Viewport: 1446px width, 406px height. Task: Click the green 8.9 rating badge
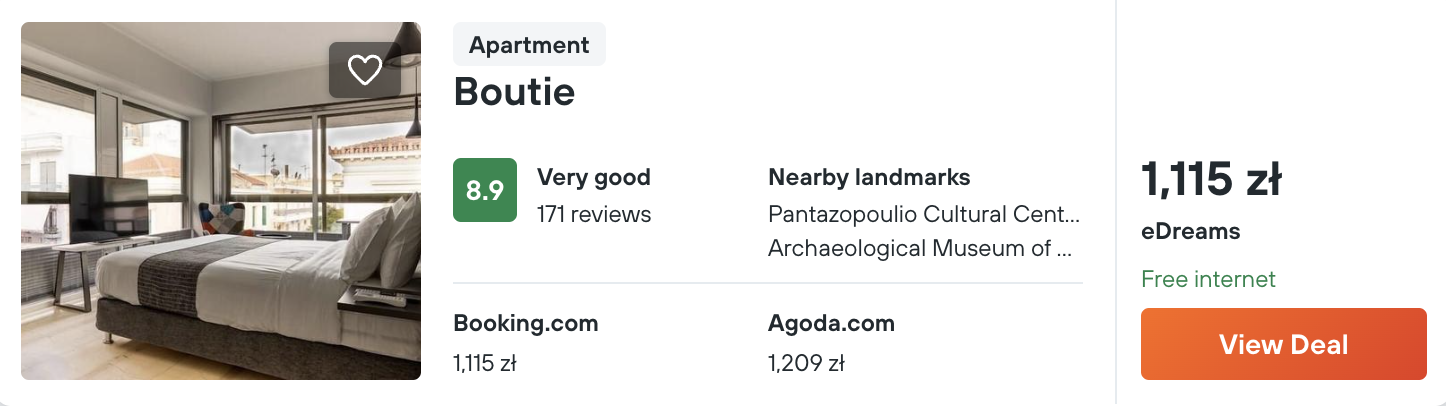485,190
